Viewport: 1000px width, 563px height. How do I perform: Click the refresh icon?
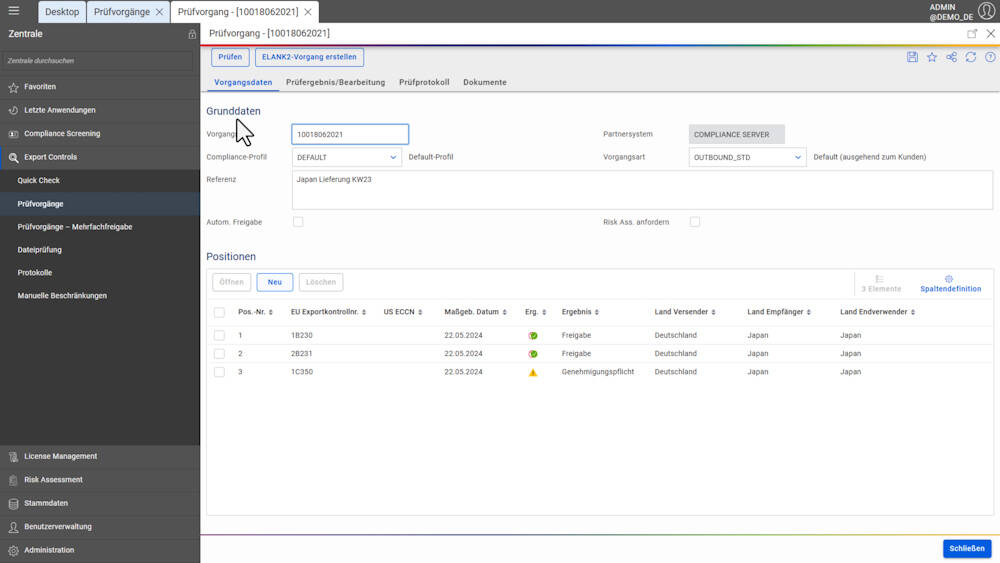click(971, 58)
